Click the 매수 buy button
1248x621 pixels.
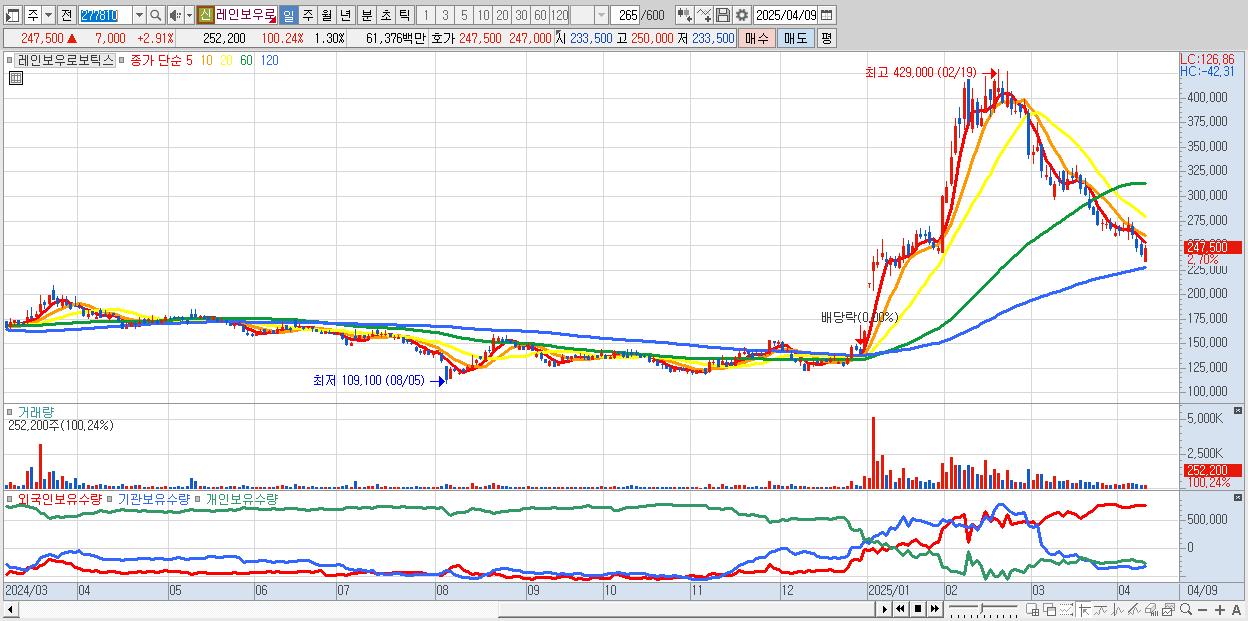(x=757, y=38)
